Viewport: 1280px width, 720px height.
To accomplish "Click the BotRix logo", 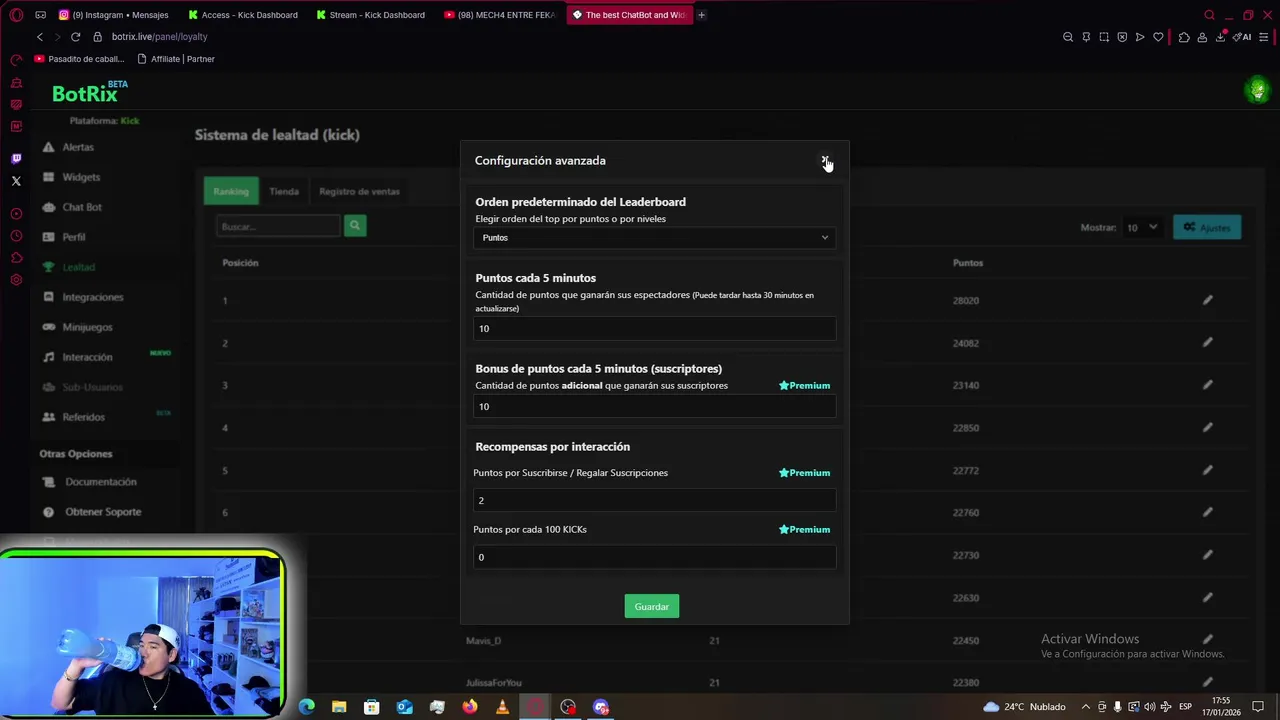I will 89,92.
